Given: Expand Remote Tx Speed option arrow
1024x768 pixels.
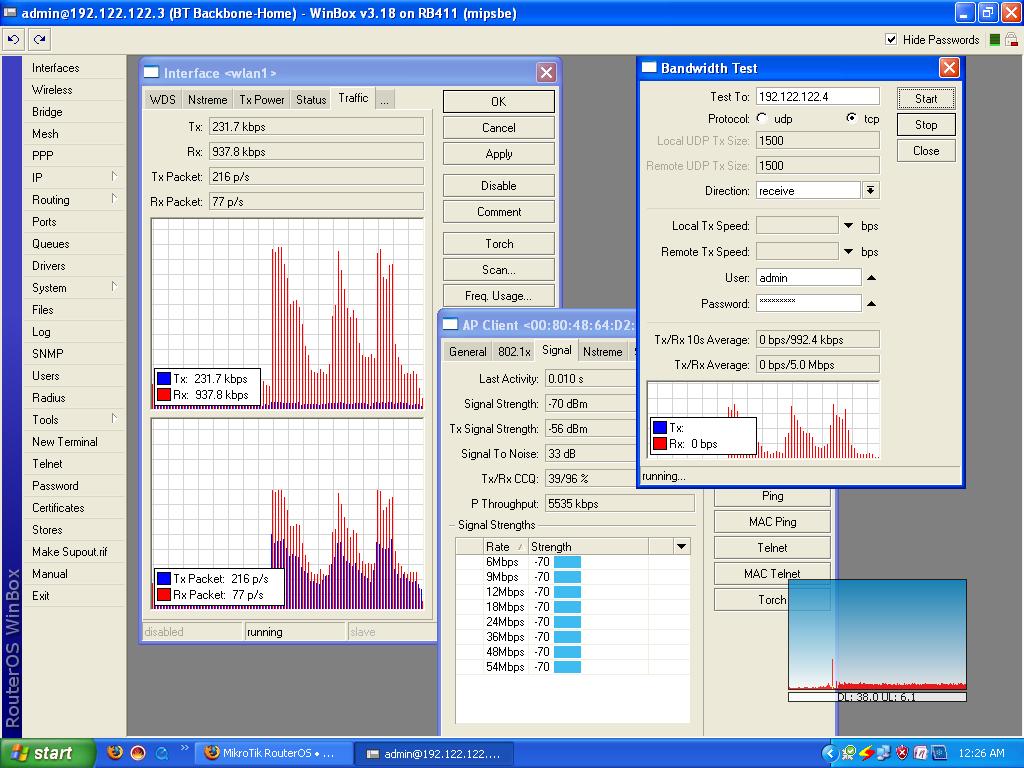Looking at the screenshot, I should click(848, 251).
